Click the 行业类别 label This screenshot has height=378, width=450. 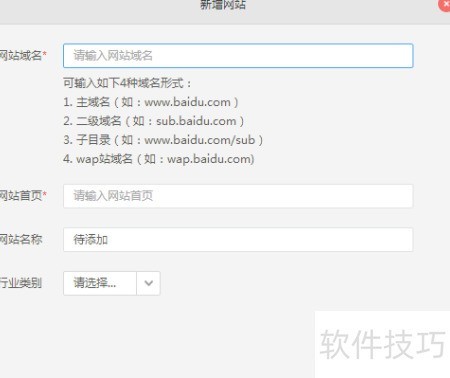21,283
